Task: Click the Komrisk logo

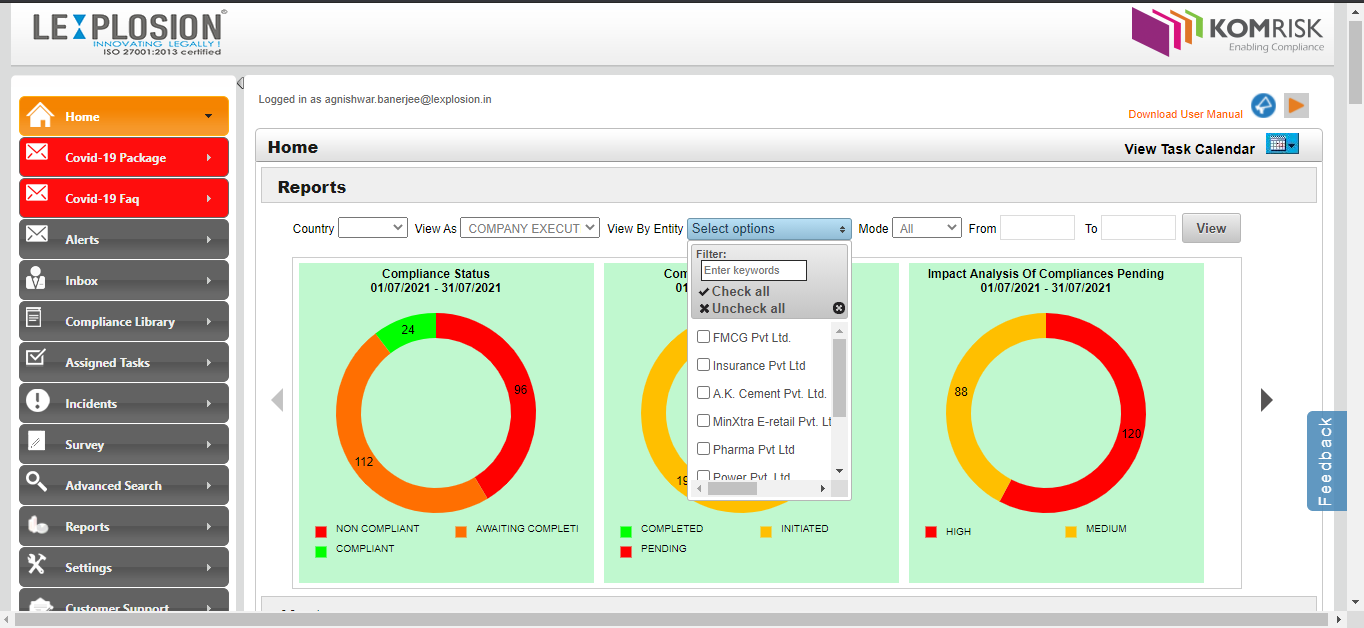Action: 1227,31
